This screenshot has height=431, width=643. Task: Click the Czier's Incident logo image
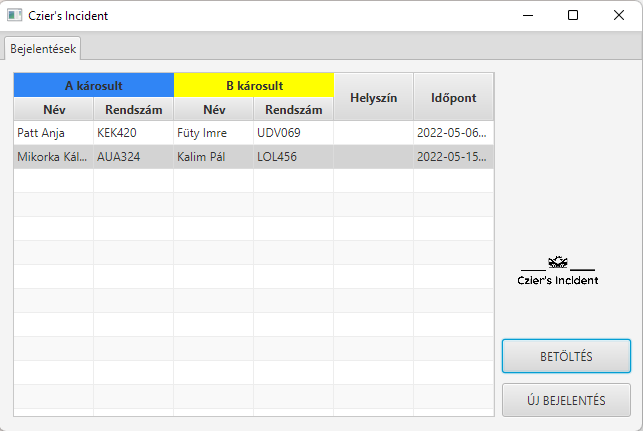click(558, 271)
